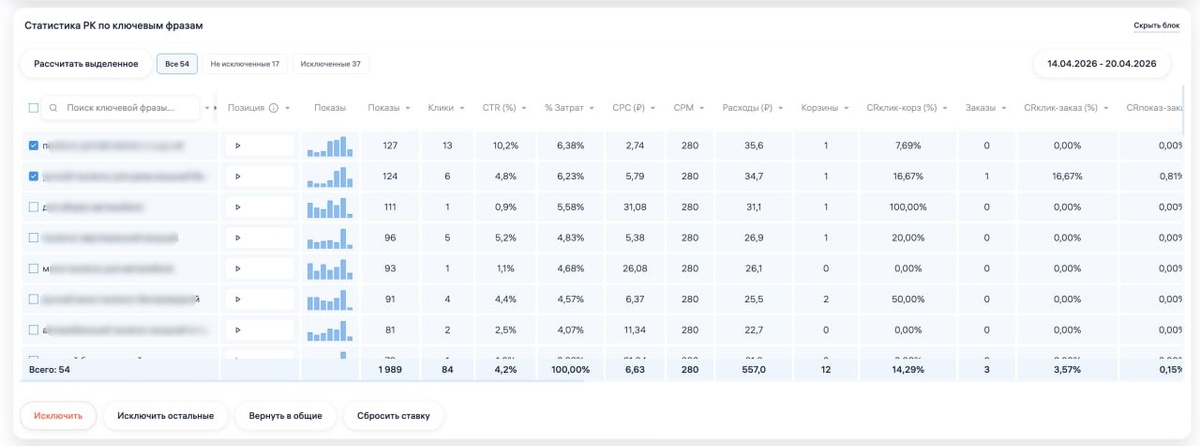The height and width of the screenshot is (446, 1200).
Task: Open the impressions bar chart for the 127-impressions row
Action: coord(330,146)
